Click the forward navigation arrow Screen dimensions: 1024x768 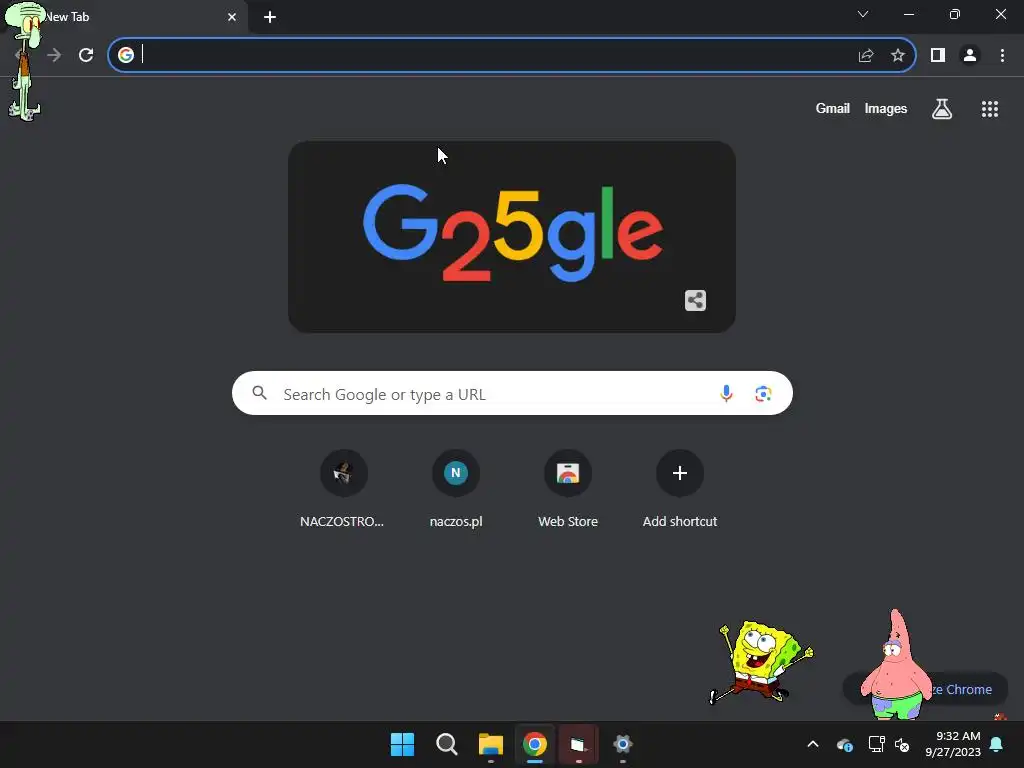[54, 55]
